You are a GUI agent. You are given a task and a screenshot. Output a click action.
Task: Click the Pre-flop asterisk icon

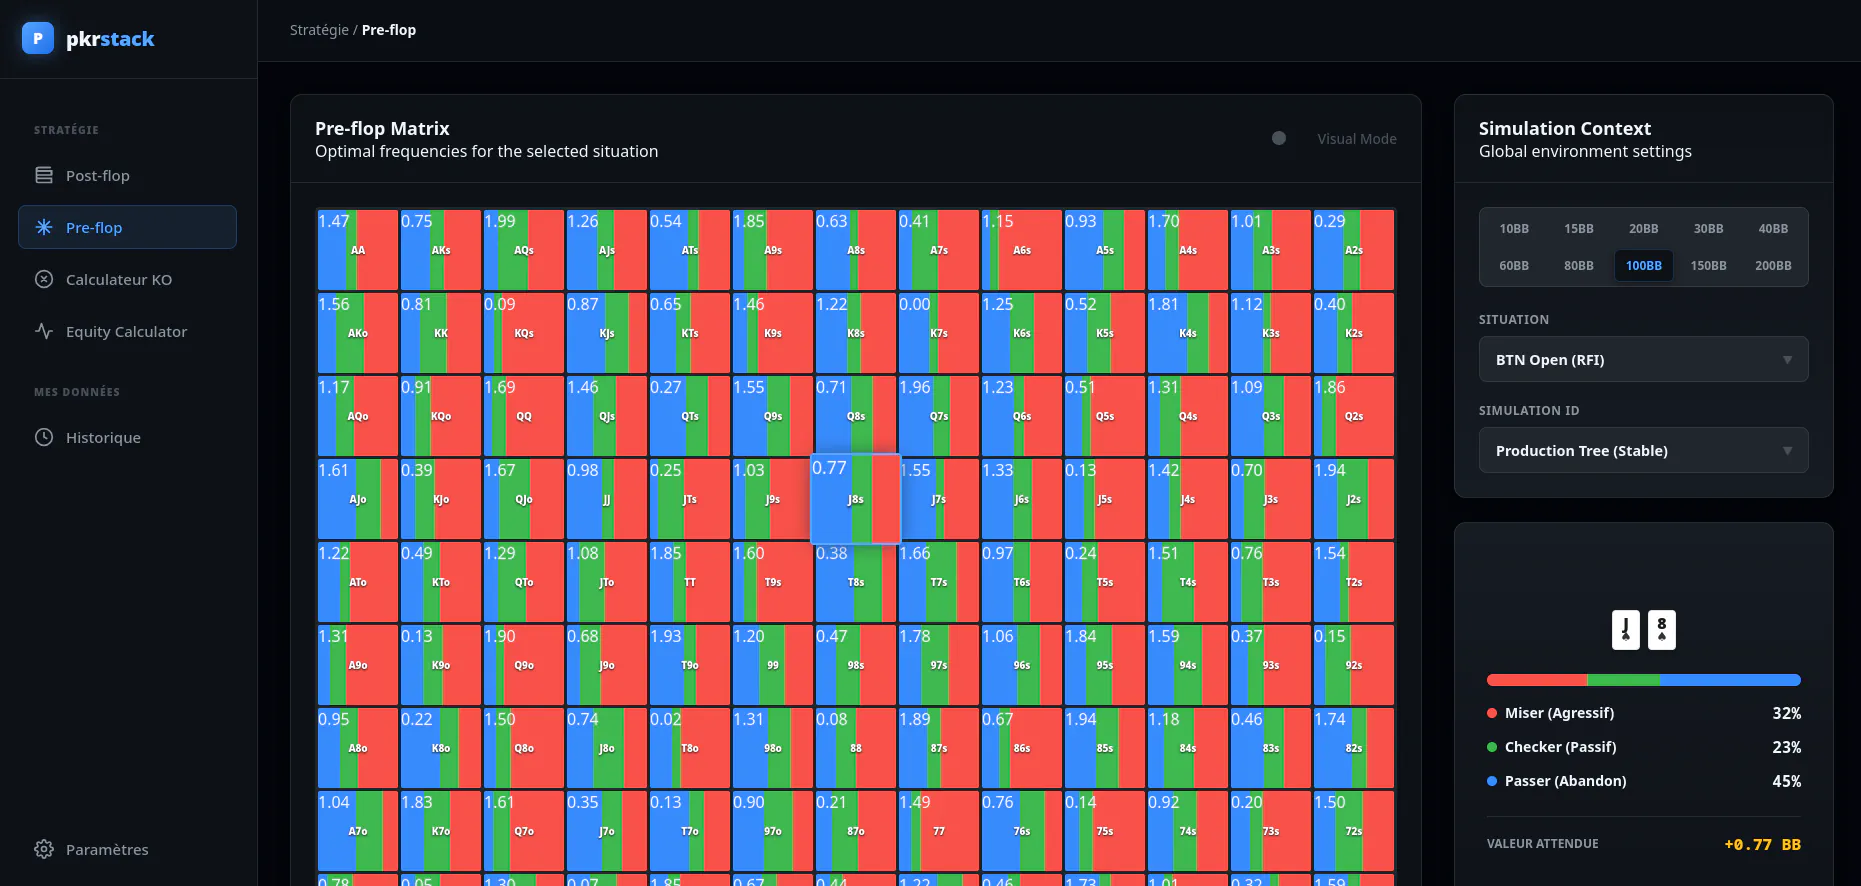pos(44,227)
